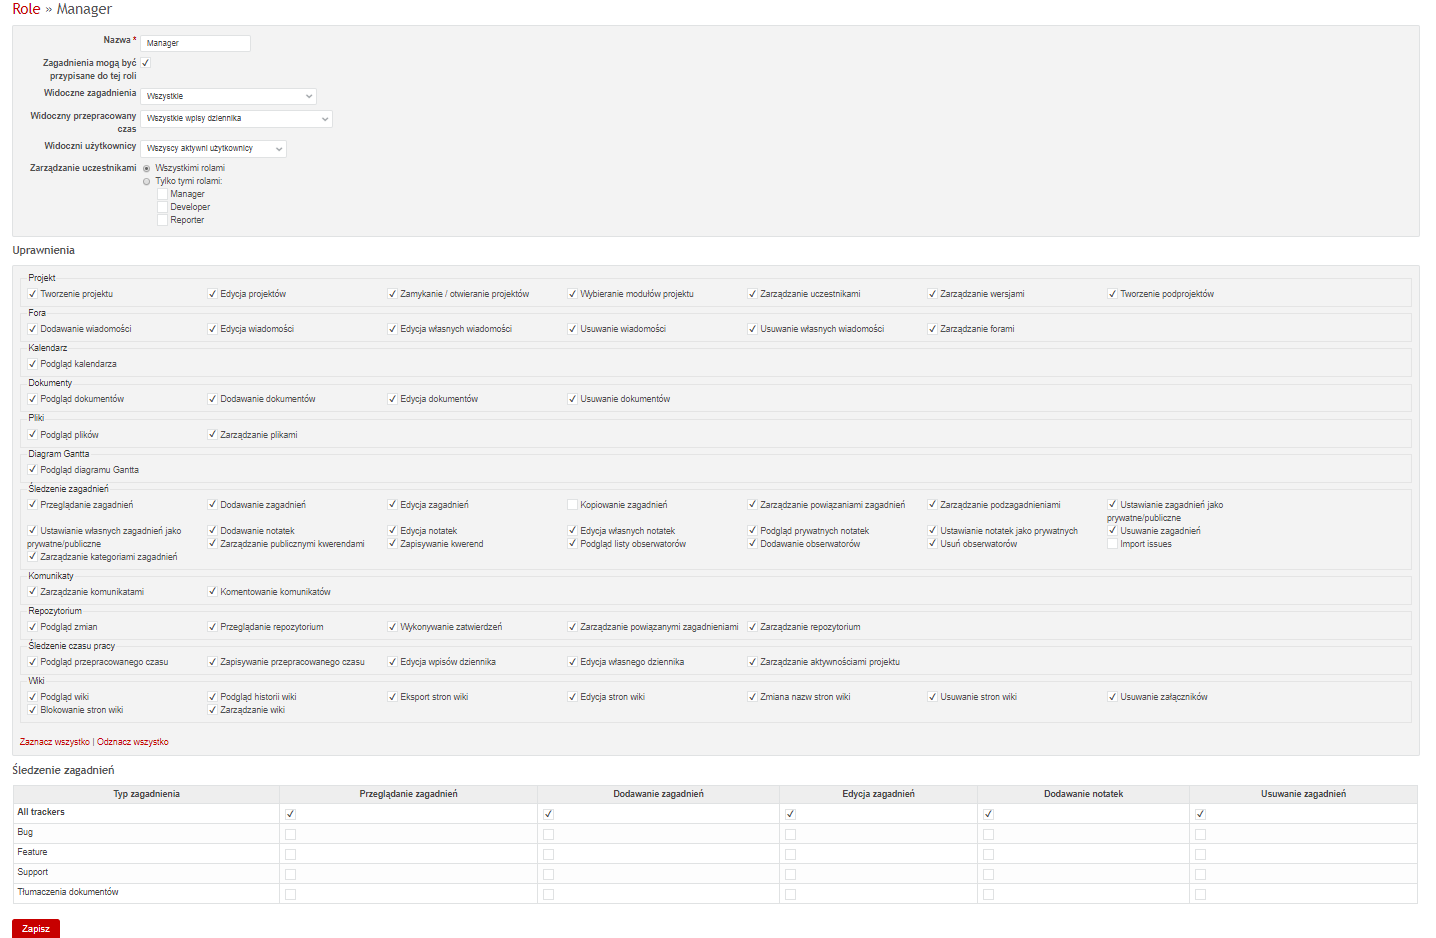1436x938 pixels.
Task: Enable the Import issues checkbox
Action: coord(1112,544)
